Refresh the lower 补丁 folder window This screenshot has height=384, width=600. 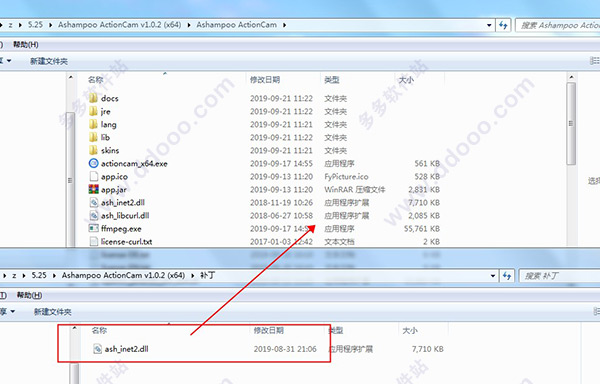coord(507,276)
